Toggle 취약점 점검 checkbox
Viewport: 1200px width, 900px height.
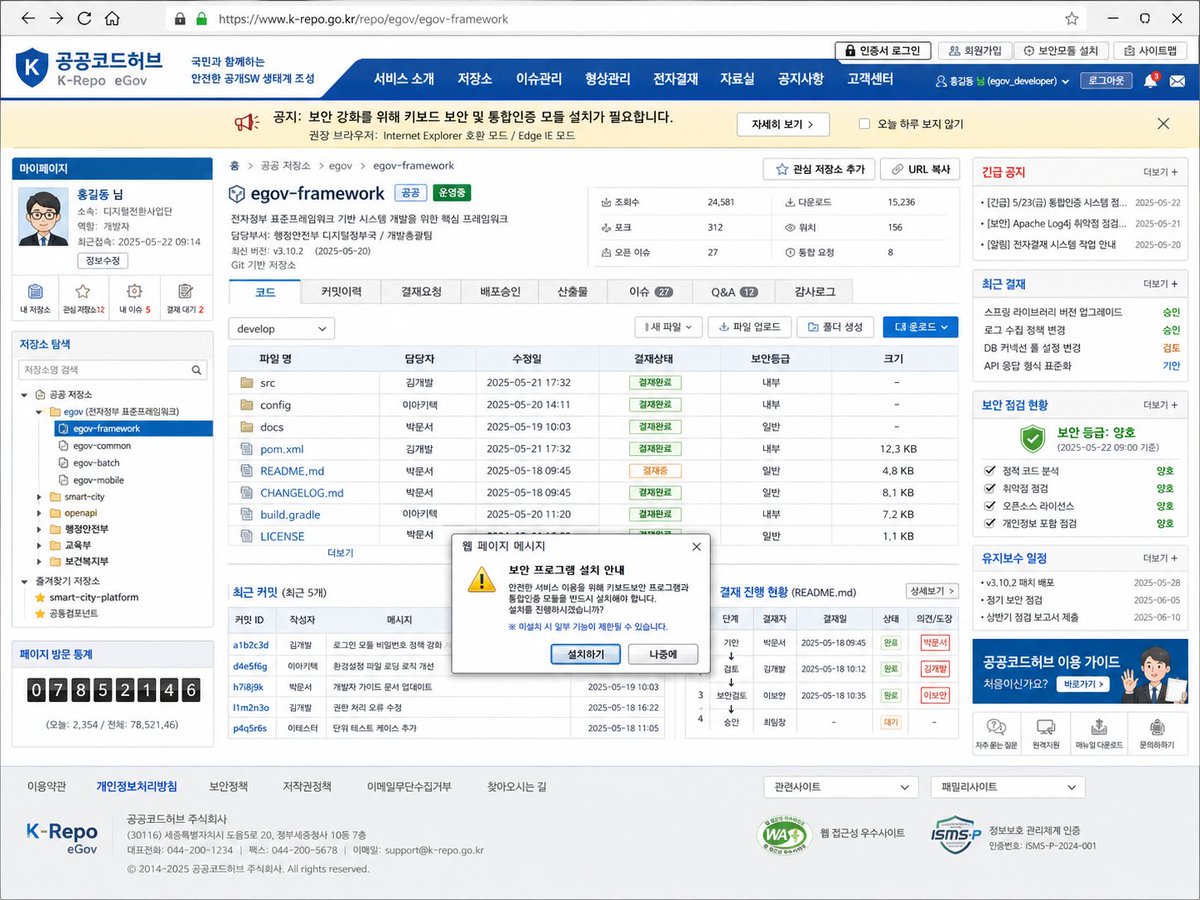990,488
